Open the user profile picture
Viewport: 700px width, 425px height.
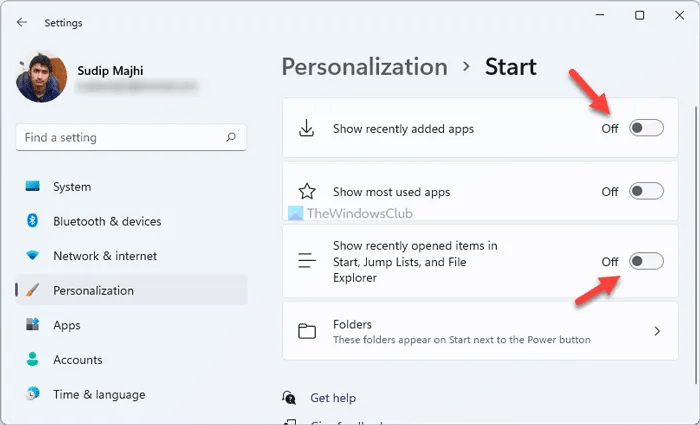[x=42, y=78]
